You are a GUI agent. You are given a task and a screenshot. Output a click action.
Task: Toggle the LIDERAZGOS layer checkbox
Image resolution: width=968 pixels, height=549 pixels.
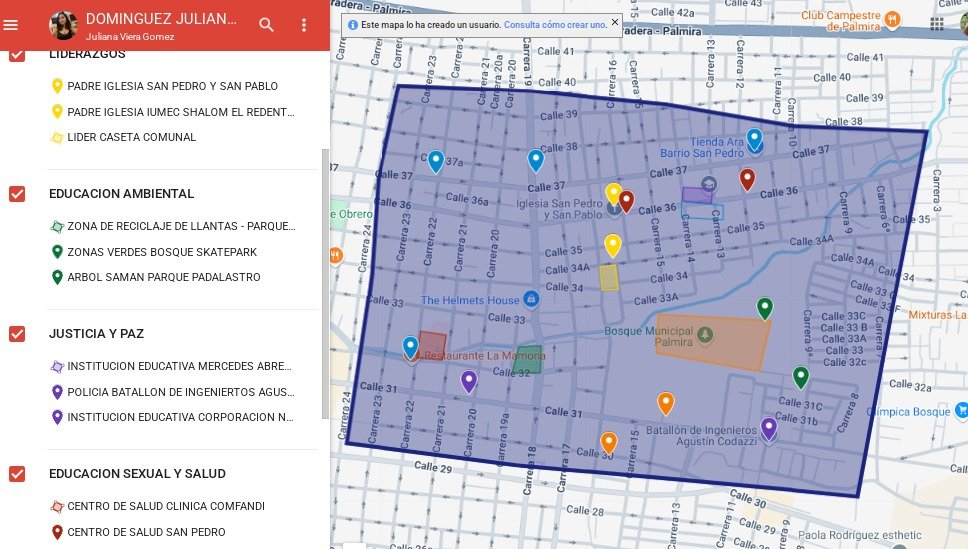17,54
